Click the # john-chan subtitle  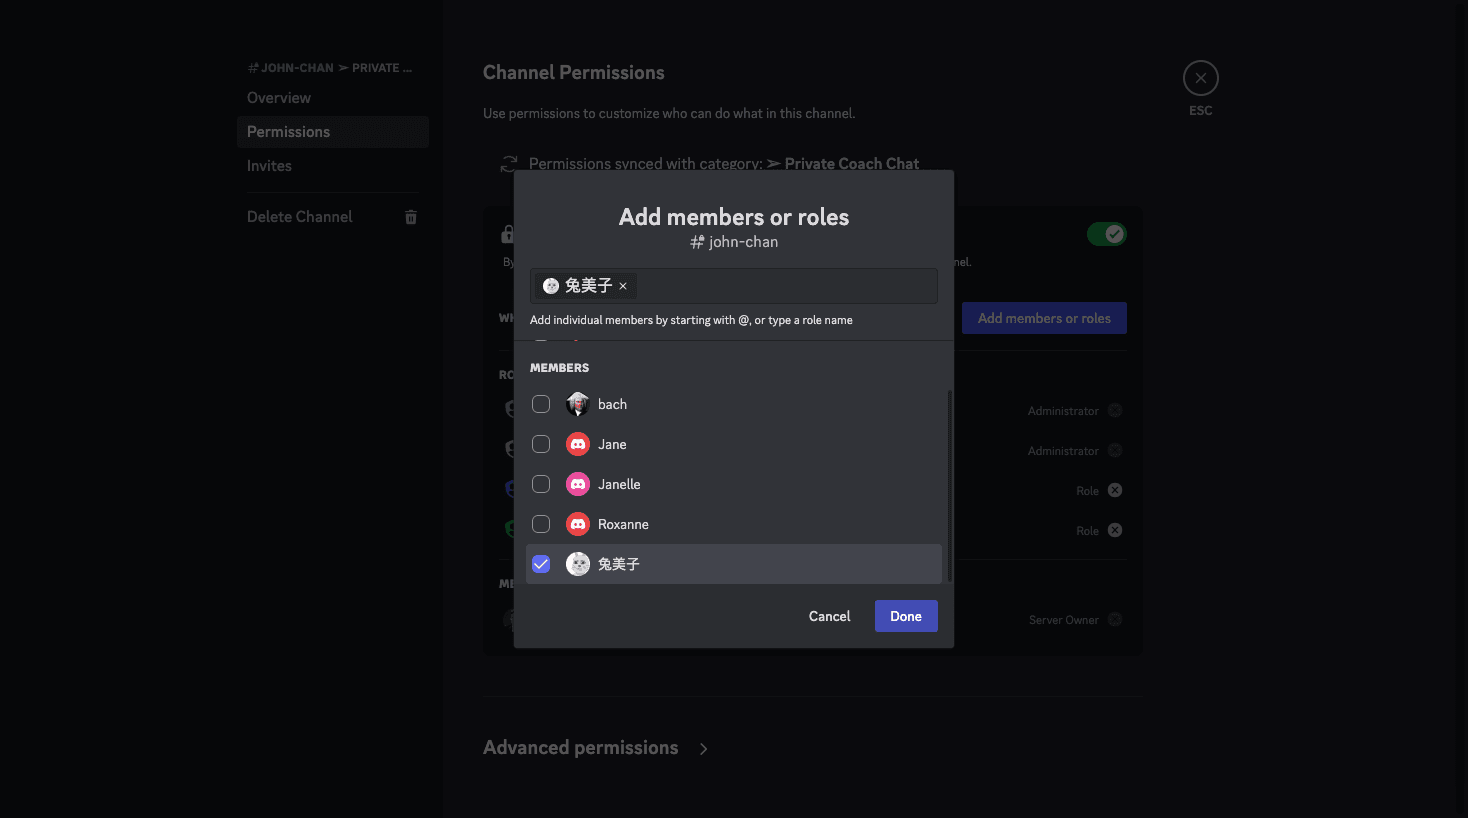tap(734, 242)
